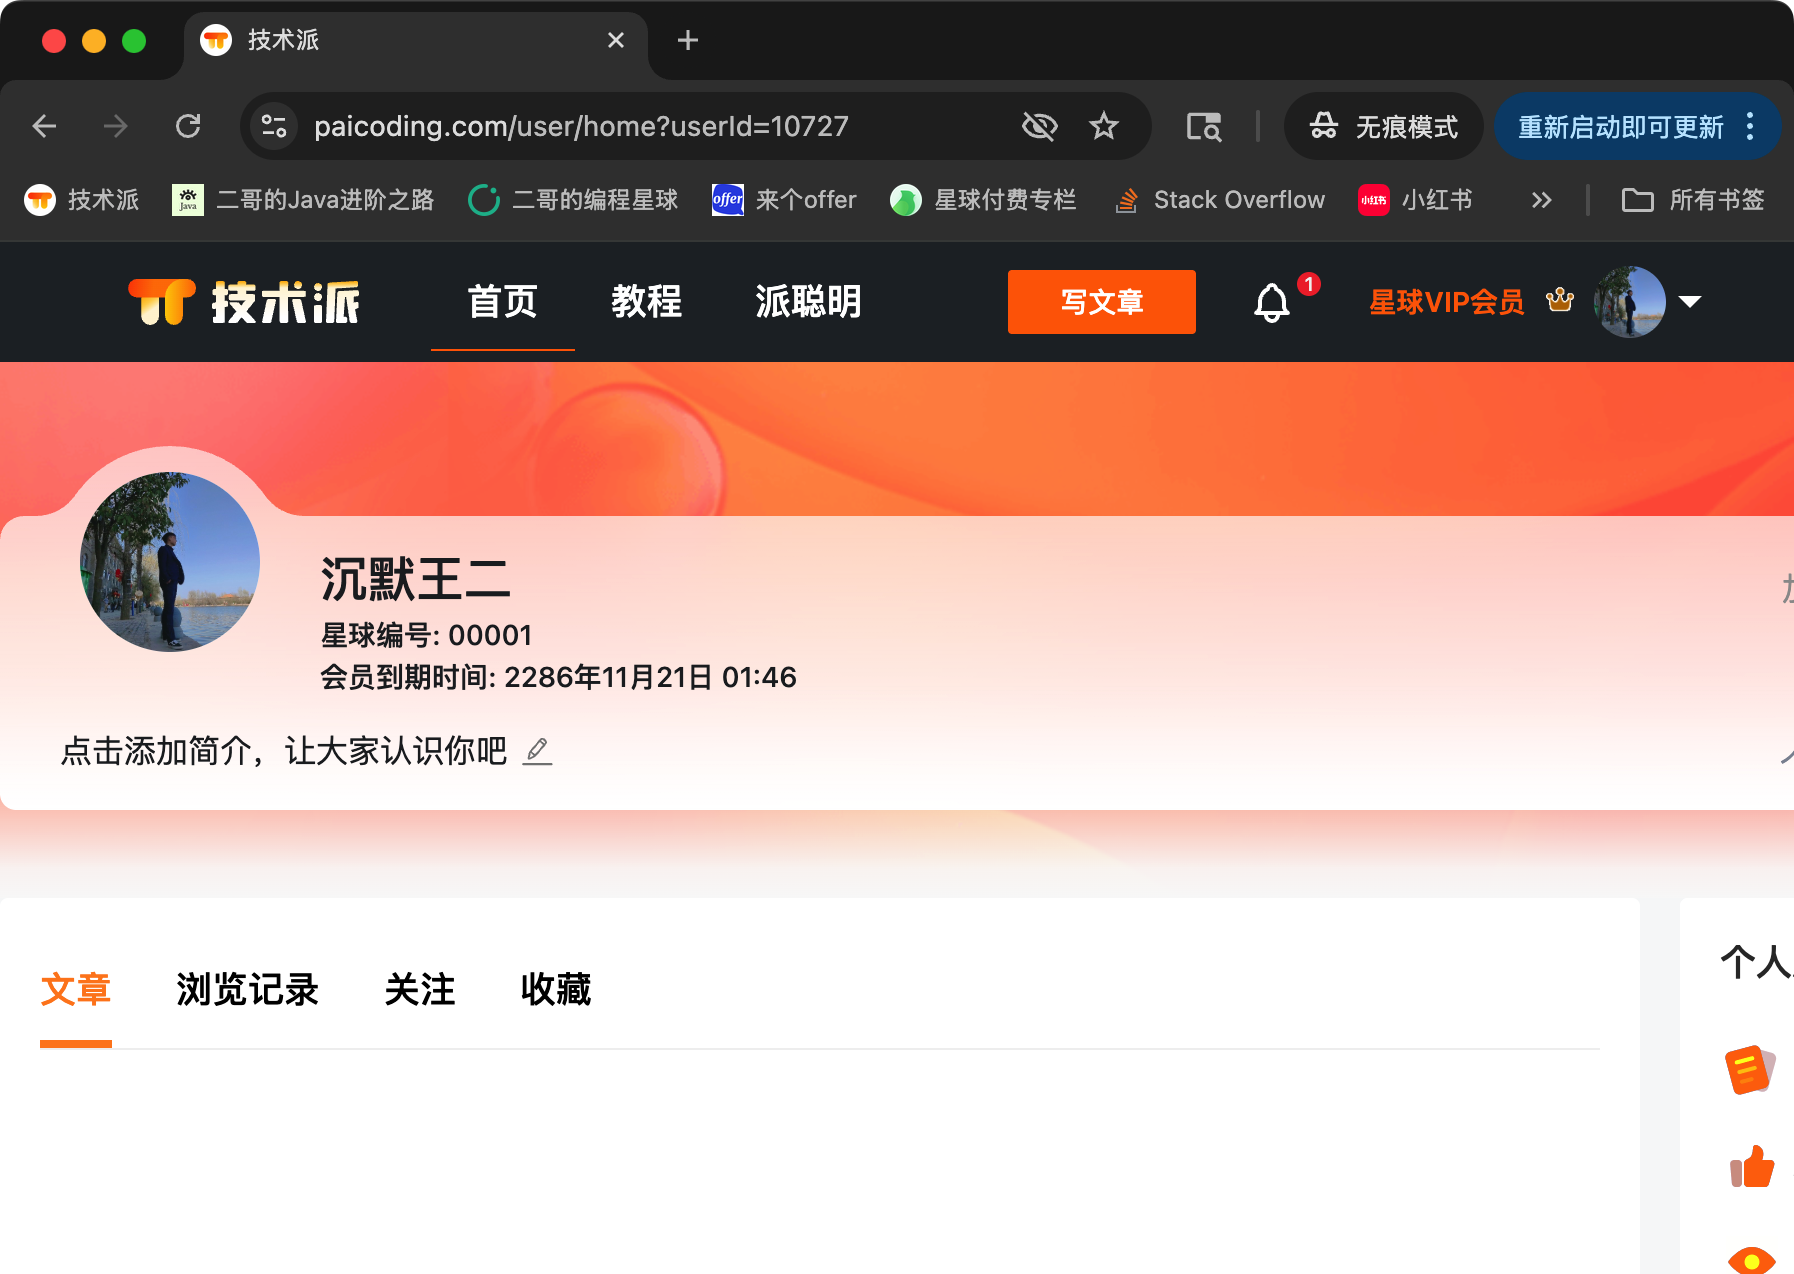1794x1274 pixels.
Task: Expand the user avatar dropdown arrow
Action: (1690, 302)
